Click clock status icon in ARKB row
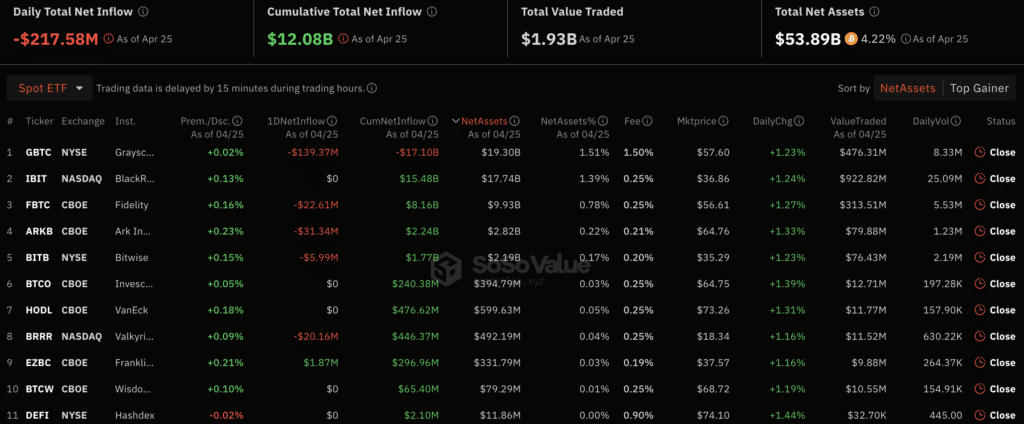 (980, 231)
